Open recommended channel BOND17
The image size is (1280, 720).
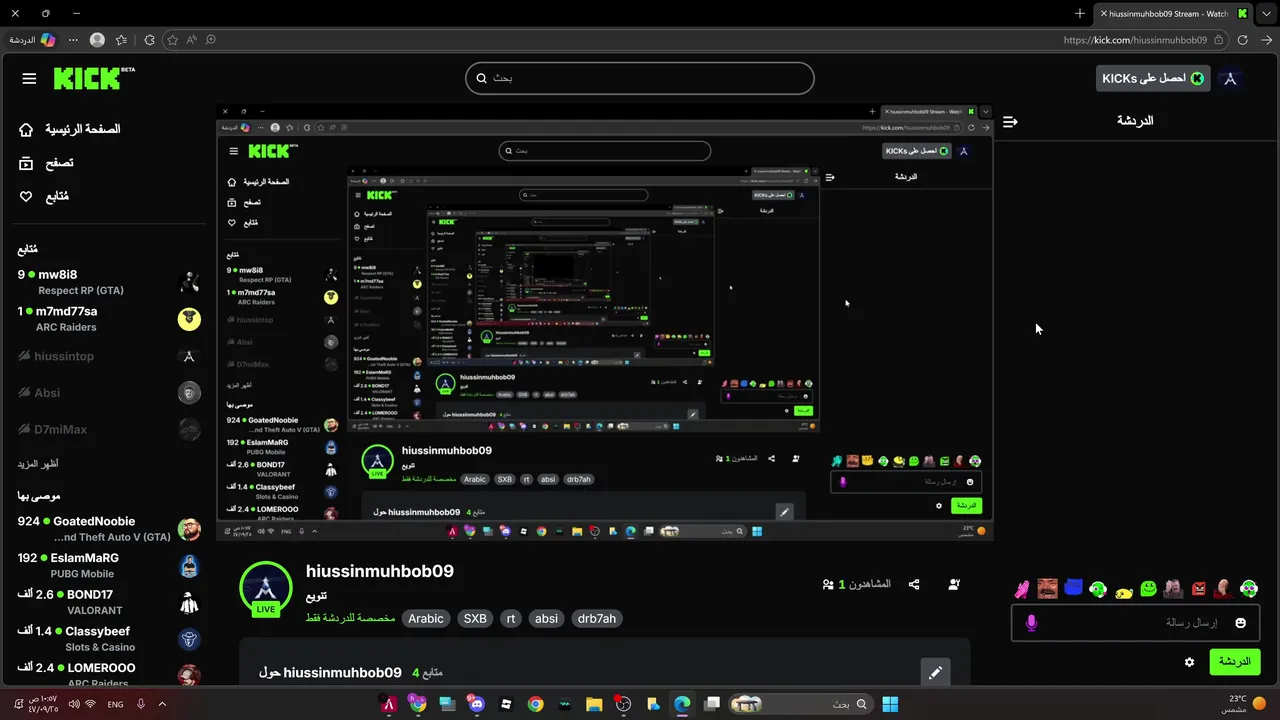[x=110, y=602]
